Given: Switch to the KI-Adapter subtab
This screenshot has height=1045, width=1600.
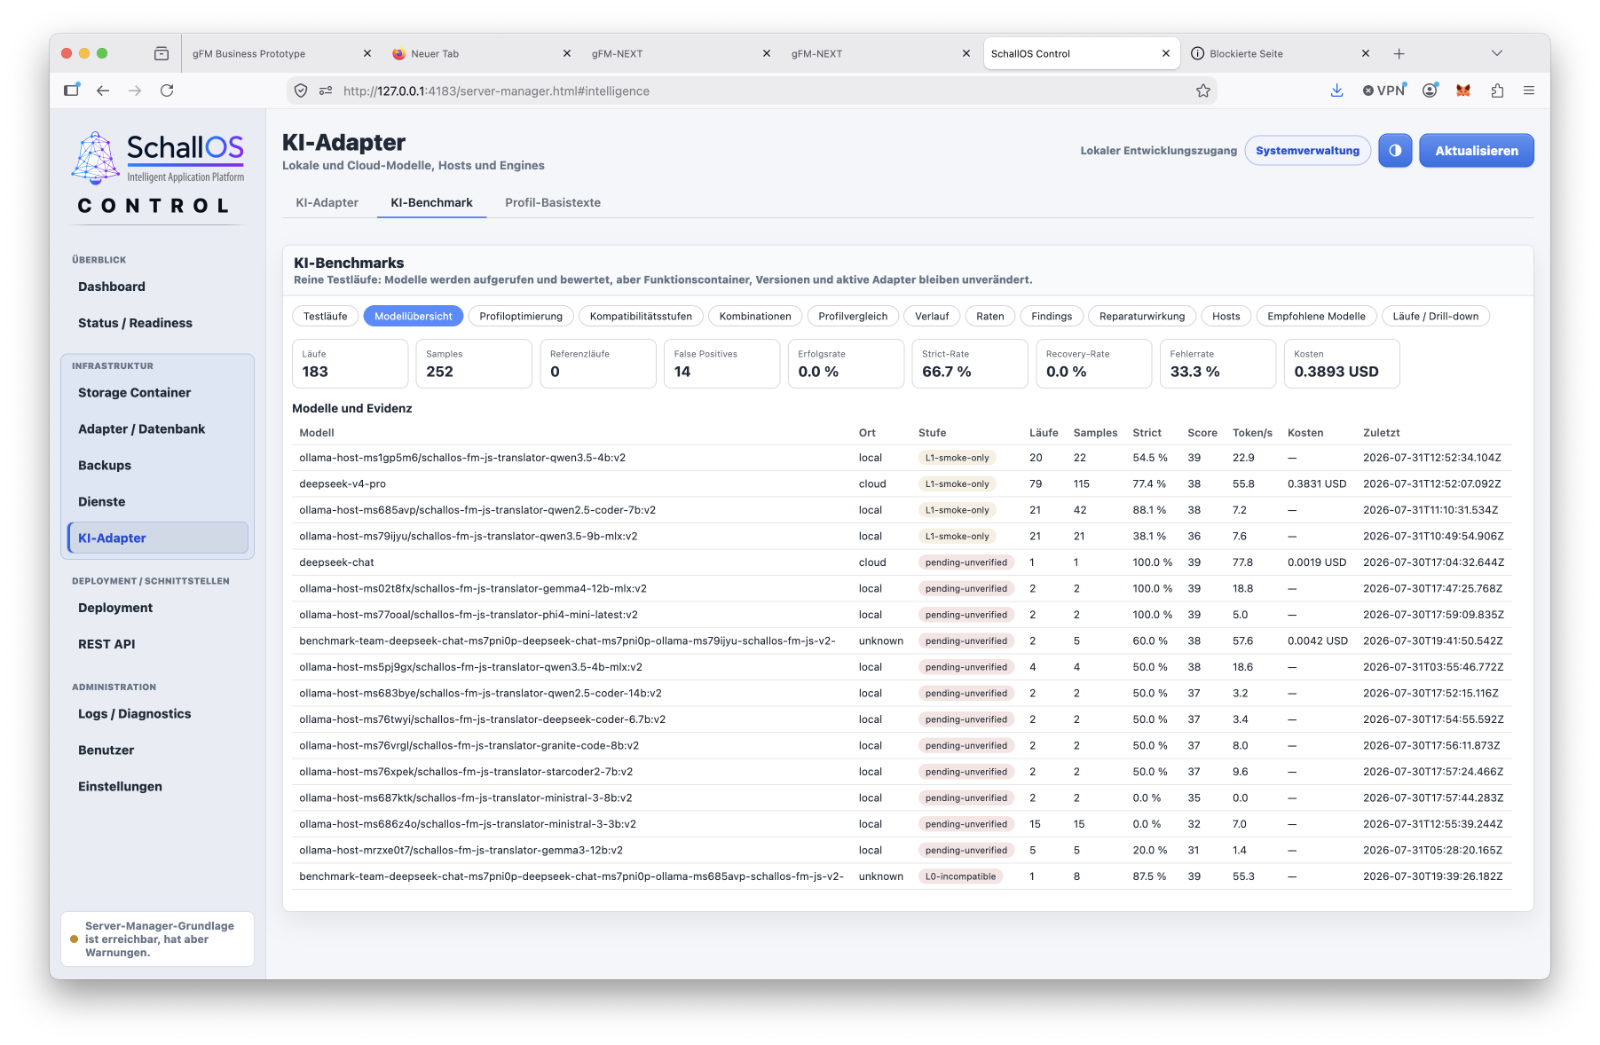Looking at the screenshot, I should (x=327, y=202).
